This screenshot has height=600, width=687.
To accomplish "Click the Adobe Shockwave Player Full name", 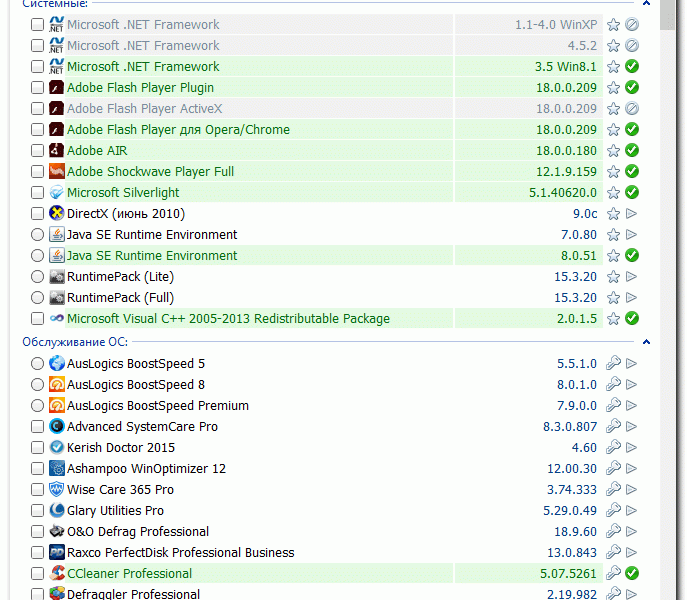I will [150, 171].
